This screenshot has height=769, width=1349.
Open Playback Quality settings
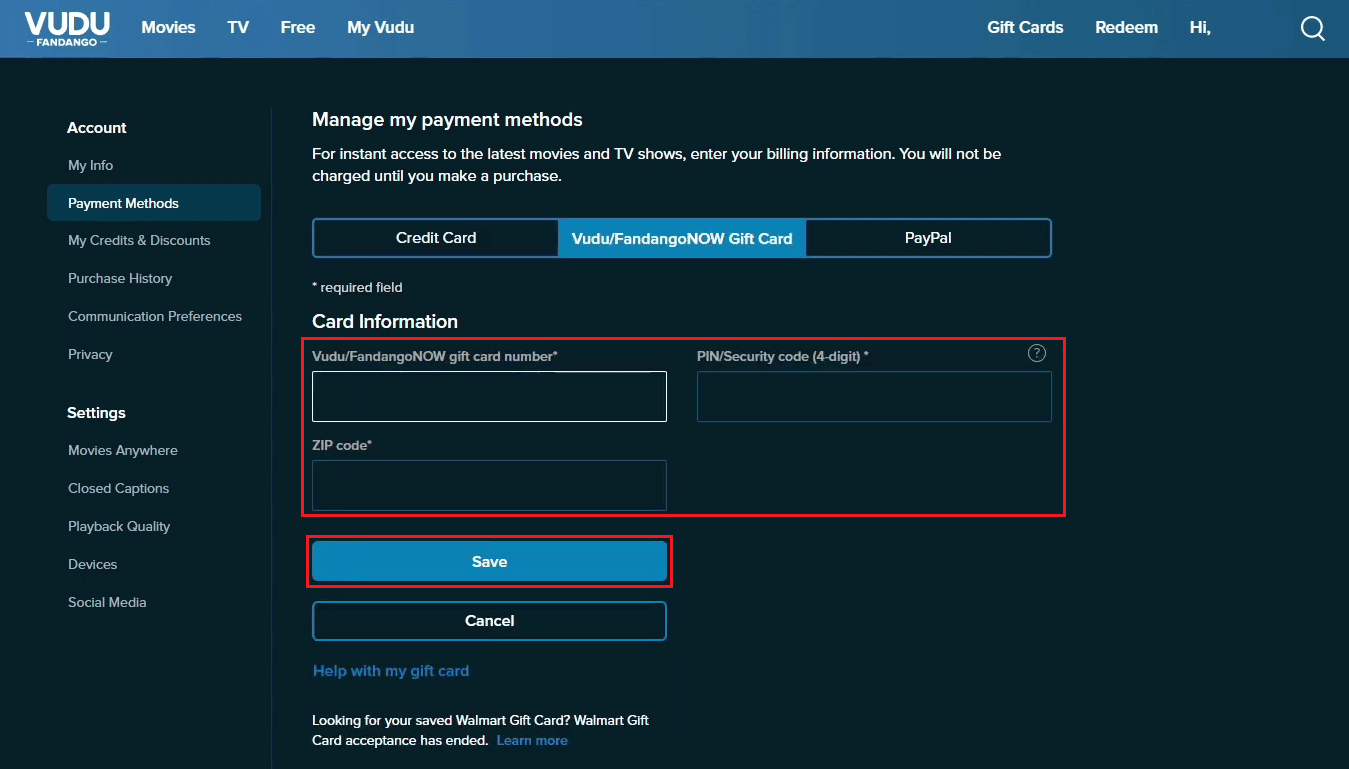[x=119, y=527]
